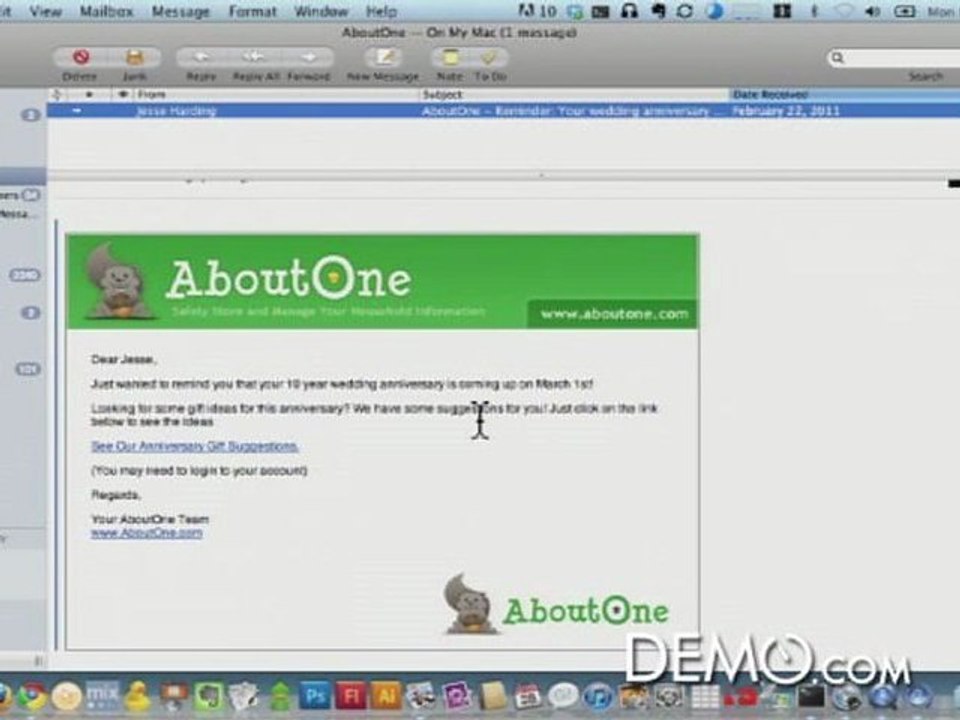Open Adobe Illustrator from the dock

387,697
